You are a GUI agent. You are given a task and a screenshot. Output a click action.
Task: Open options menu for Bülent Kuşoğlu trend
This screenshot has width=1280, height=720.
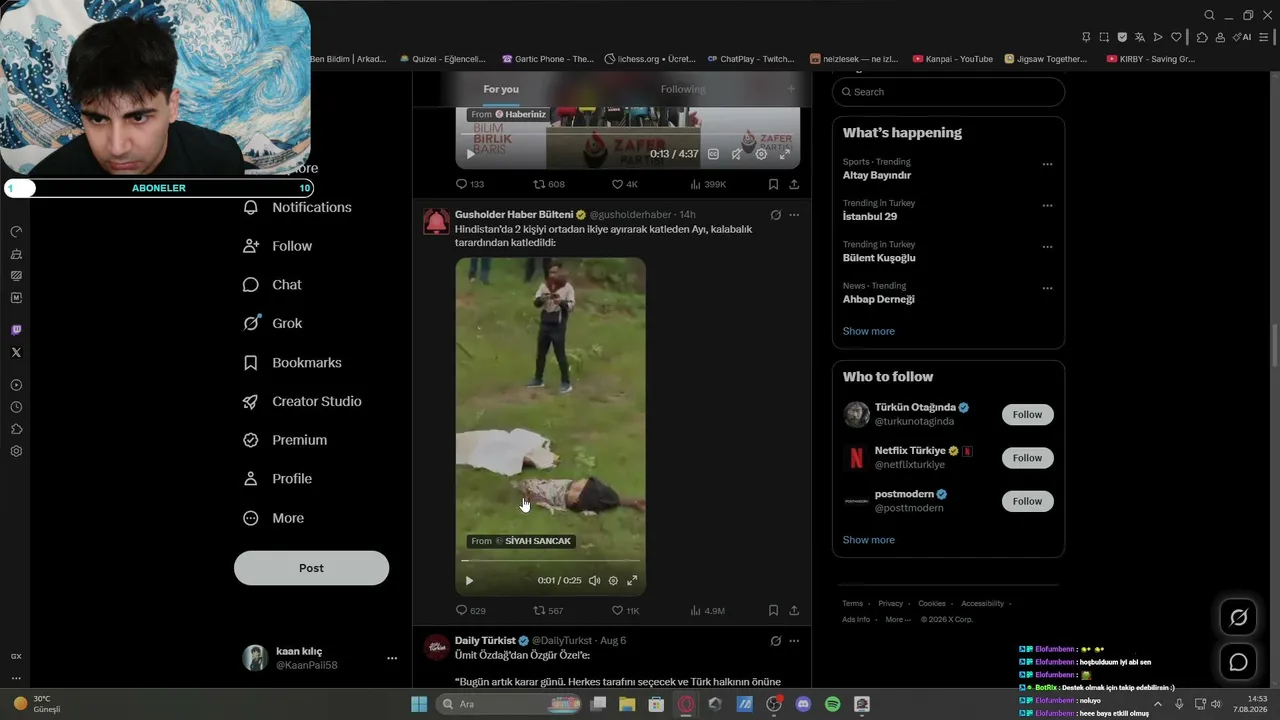[x=1047, y=246]
